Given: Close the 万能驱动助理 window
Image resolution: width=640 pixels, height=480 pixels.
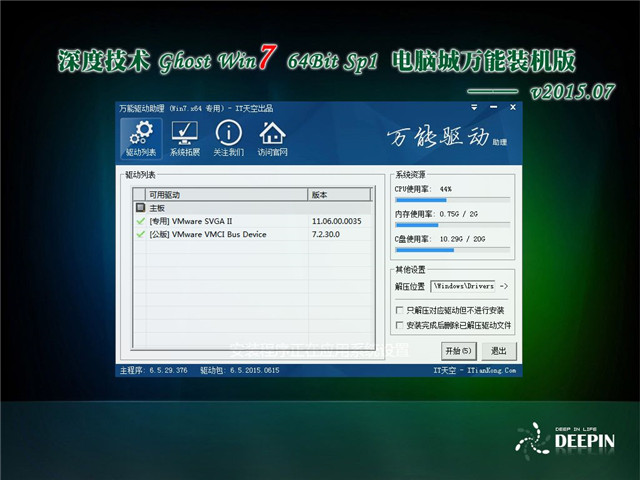Looking at the screenshot, I should coord(513,107).
